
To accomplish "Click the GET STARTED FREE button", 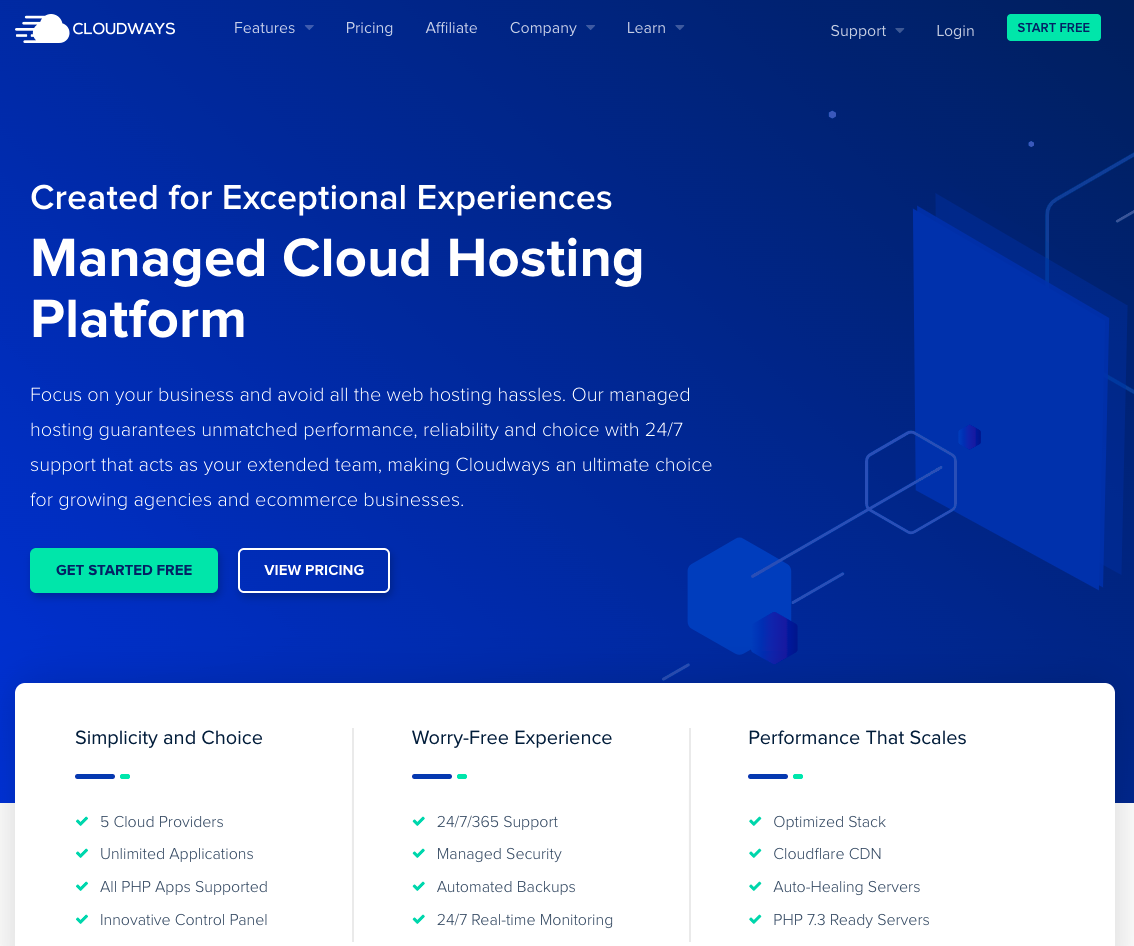I will tap(124, 570).
